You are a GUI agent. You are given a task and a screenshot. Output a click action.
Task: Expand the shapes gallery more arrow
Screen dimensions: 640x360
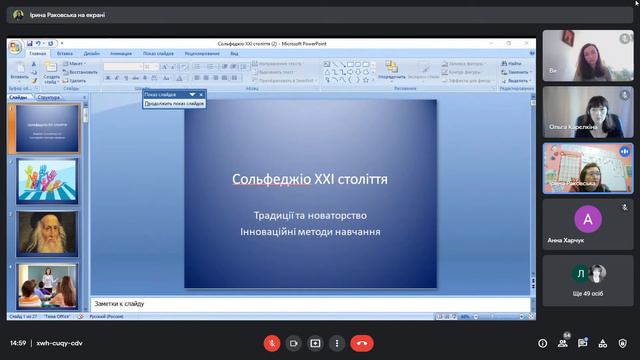click(x=373, y=80)
